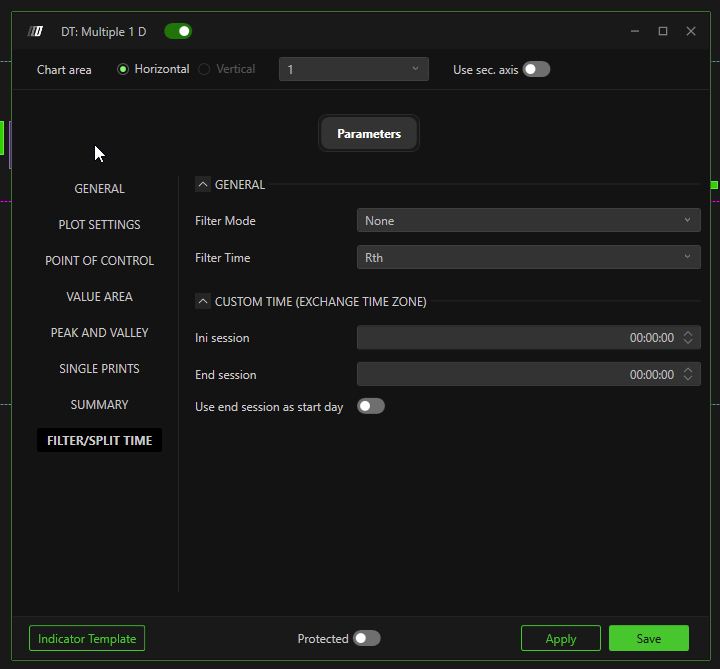
Task: Open the Filter Time dropdown
Action: point(528,258)
